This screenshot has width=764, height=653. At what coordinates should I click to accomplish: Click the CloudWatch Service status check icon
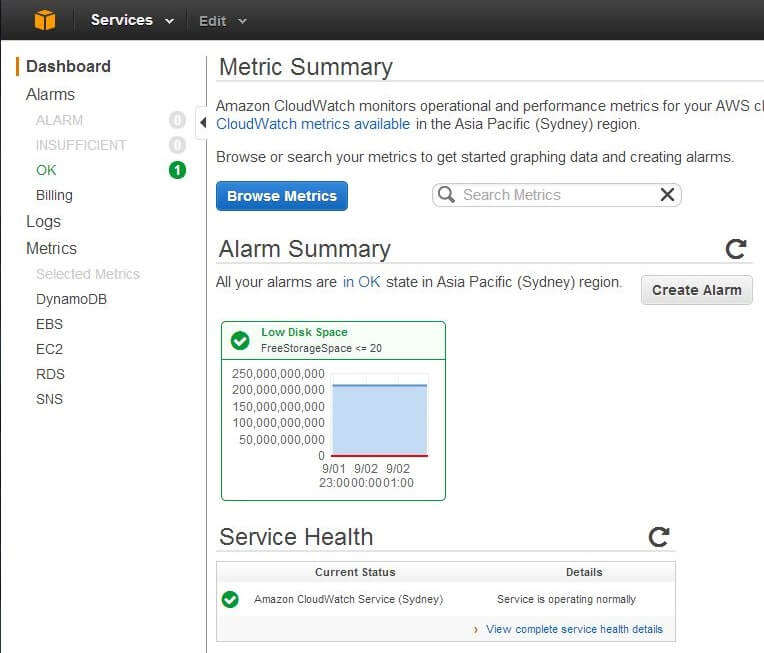(230, 599)
